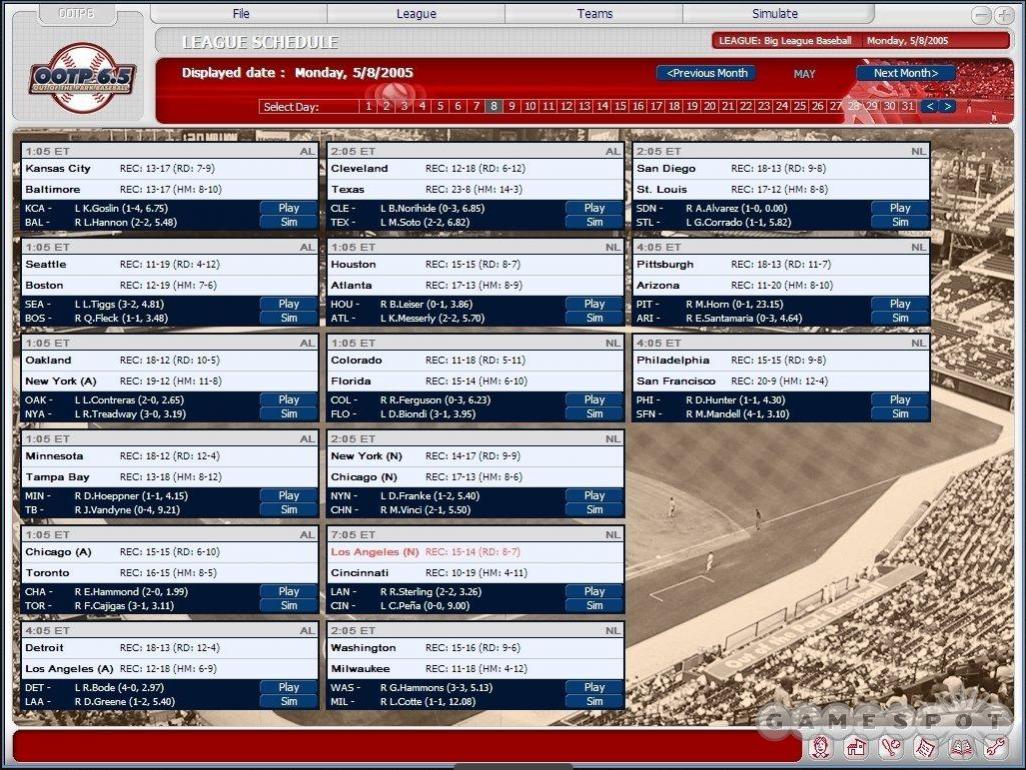Play the Kansas City at Baltimore game
This screenshot has height=770, width=1026.
click(x=289, y=208)
